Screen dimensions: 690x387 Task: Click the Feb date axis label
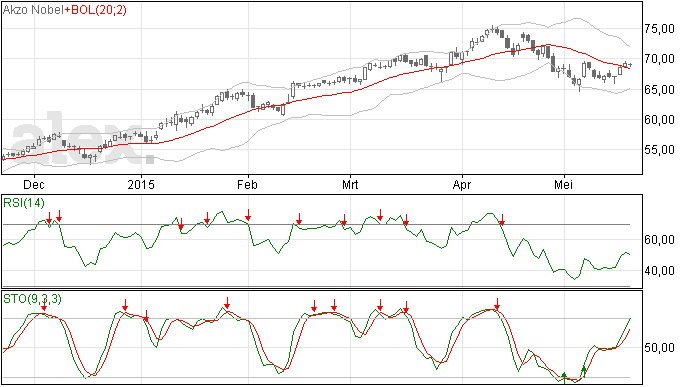click(247, 185)
